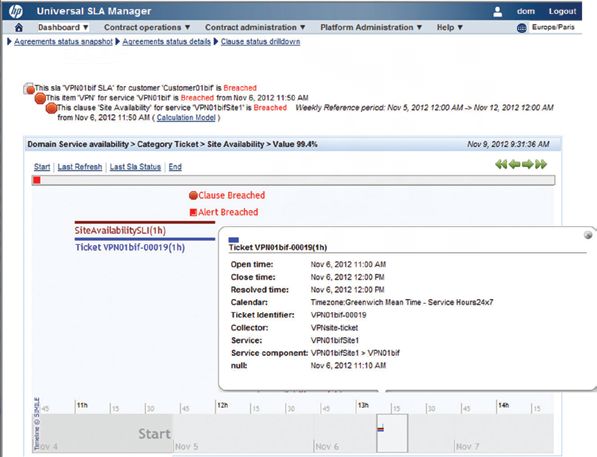Viewport: 597px width, 457px height.
Task: Click the 13h mark on the timeline
Action: click(x=363, y=405)
